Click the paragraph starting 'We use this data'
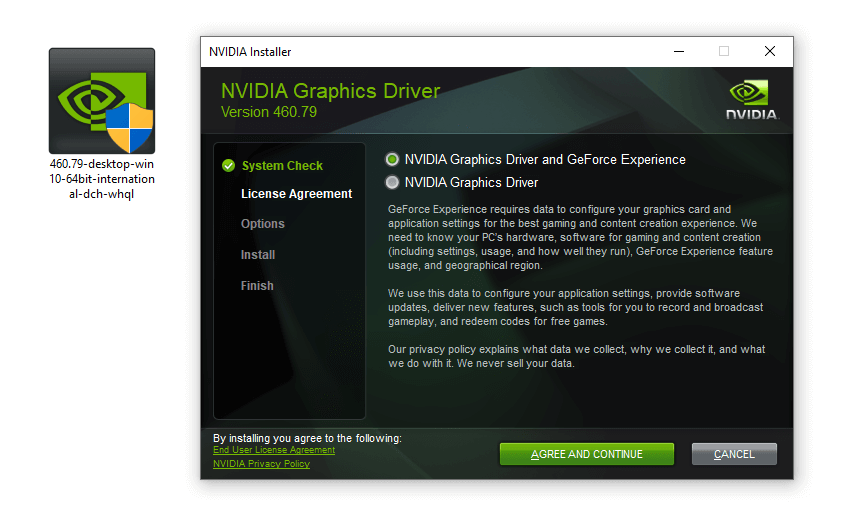The height and width of the screenshot is (525, 853). click(x=576, y=307)
